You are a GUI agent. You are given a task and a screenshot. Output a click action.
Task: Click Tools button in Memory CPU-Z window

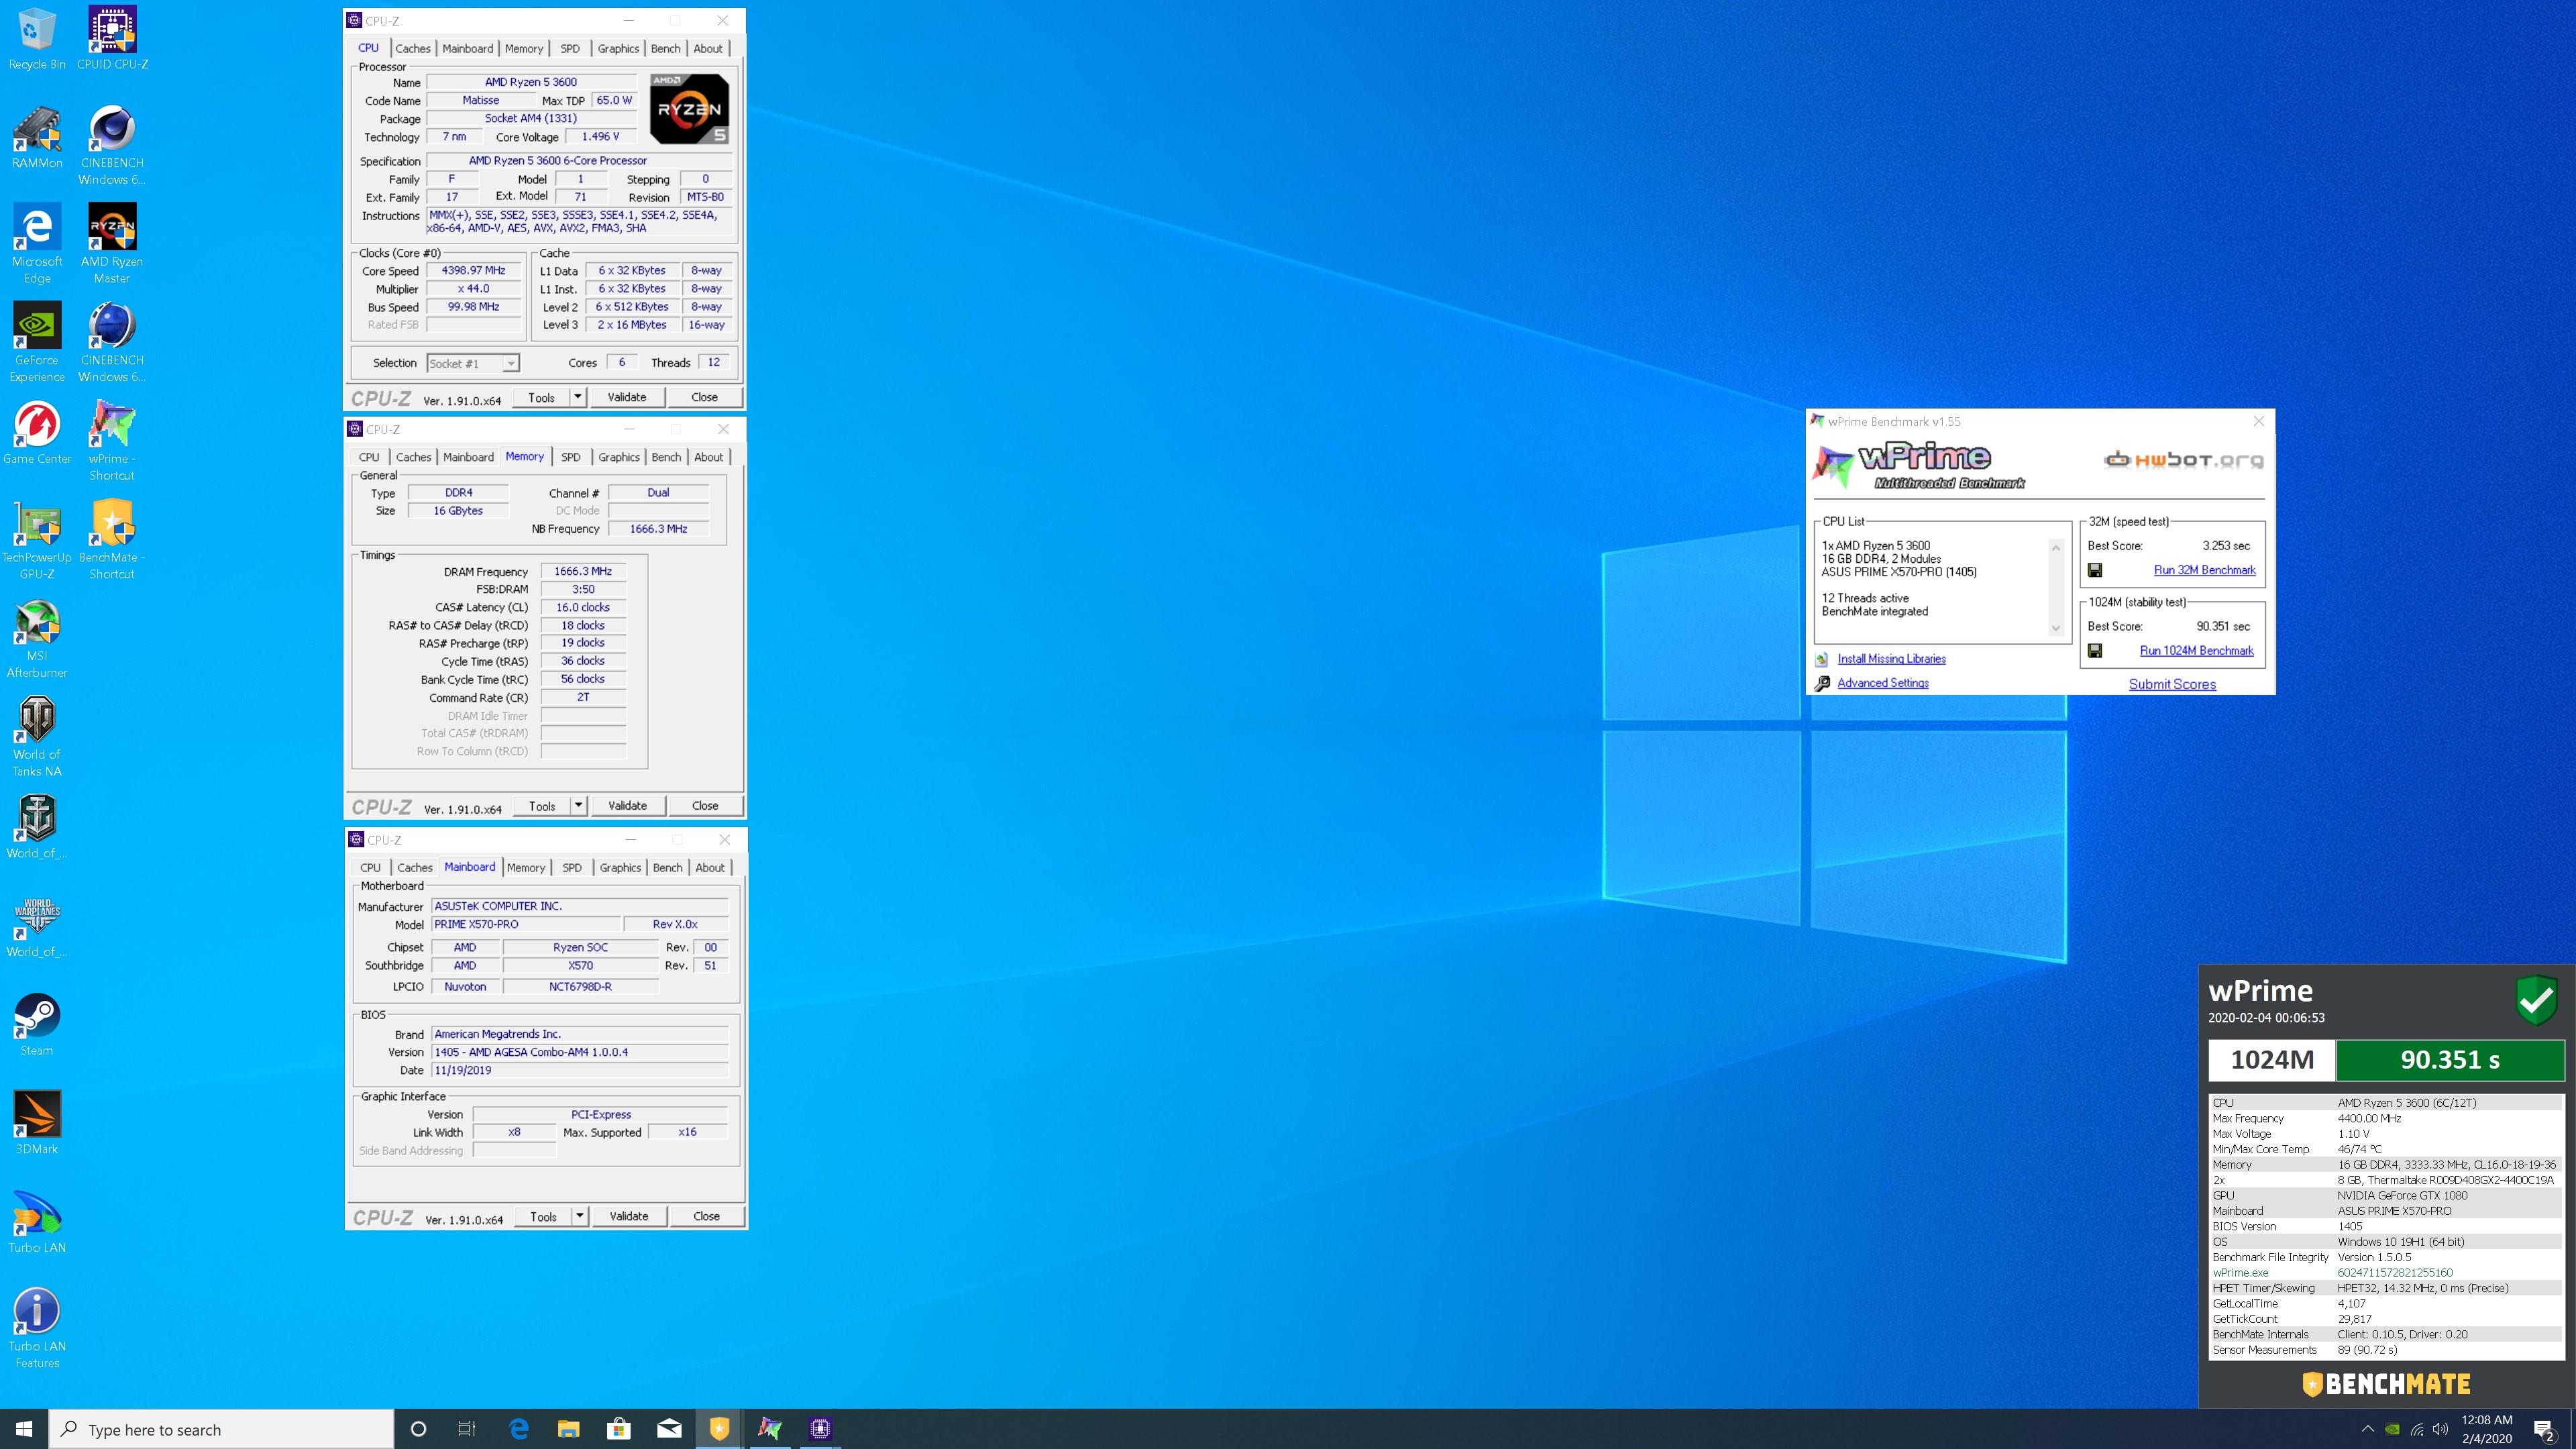[x=542, y=806]
